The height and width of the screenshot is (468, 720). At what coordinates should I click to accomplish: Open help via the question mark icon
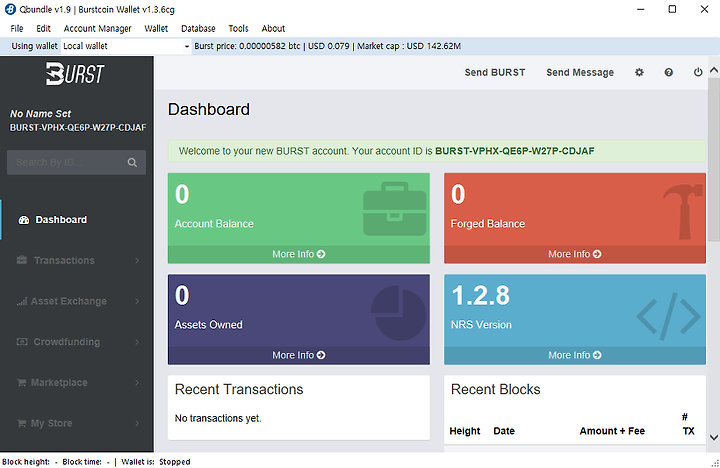tap(669, 73)
